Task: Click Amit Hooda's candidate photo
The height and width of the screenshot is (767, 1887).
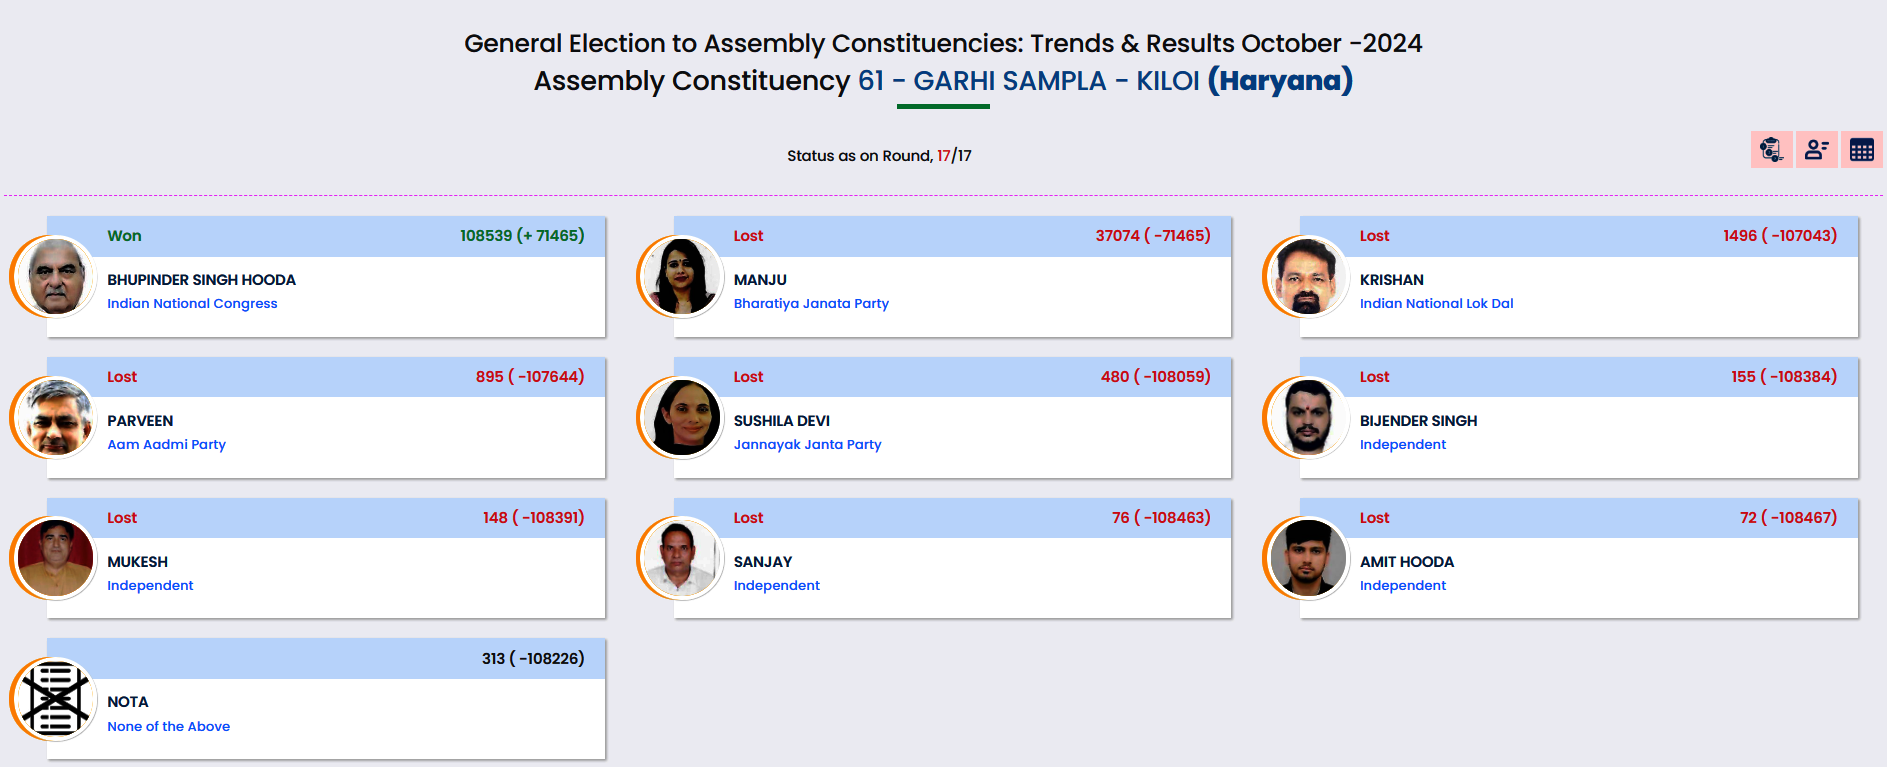Action: click(x=1307, y=559)
